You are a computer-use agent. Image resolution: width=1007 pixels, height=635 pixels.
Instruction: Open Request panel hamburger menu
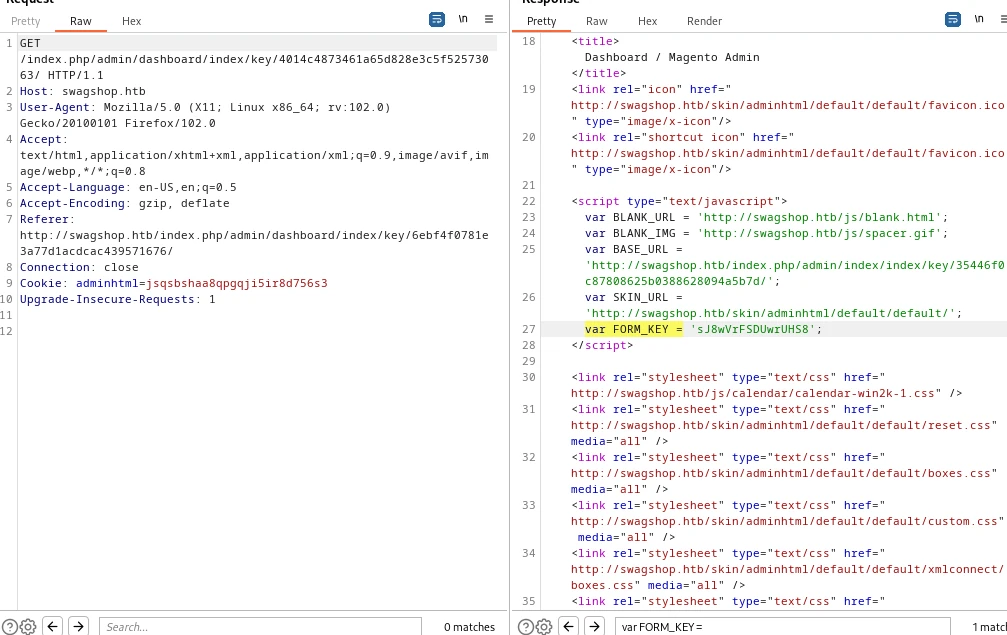[x=489, y=19]
